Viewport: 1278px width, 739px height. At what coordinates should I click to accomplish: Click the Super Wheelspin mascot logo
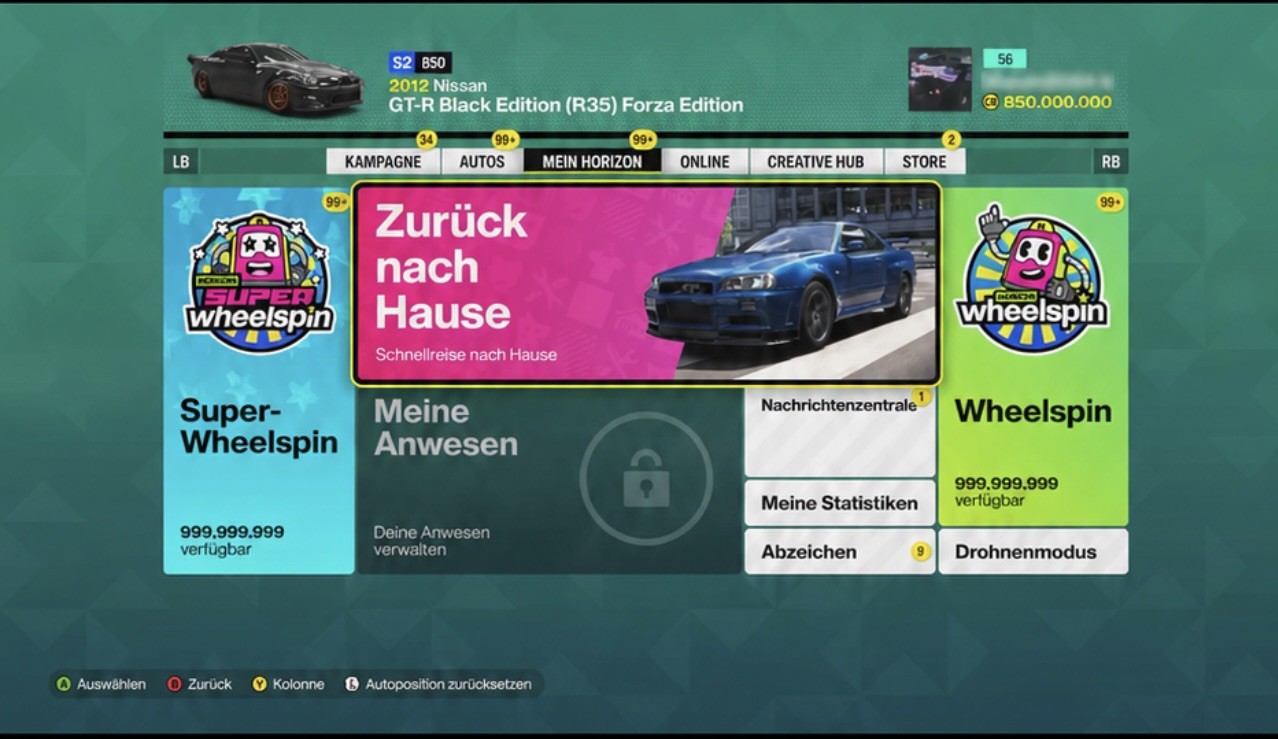(x=259, y=283)
